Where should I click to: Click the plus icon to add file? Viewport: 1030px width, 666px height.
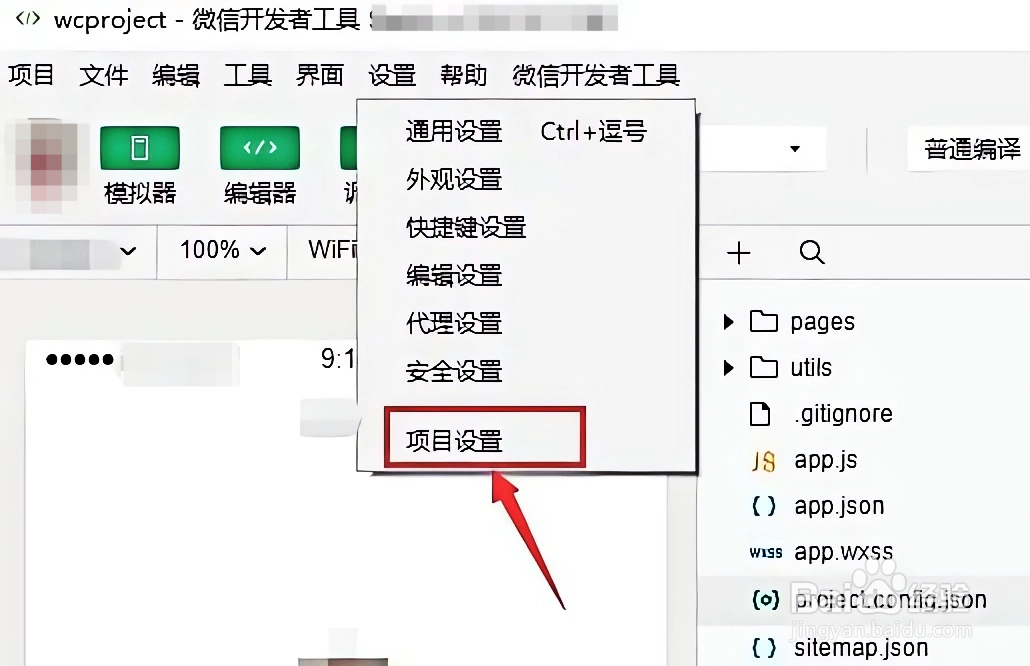click(x=739, y=252)
